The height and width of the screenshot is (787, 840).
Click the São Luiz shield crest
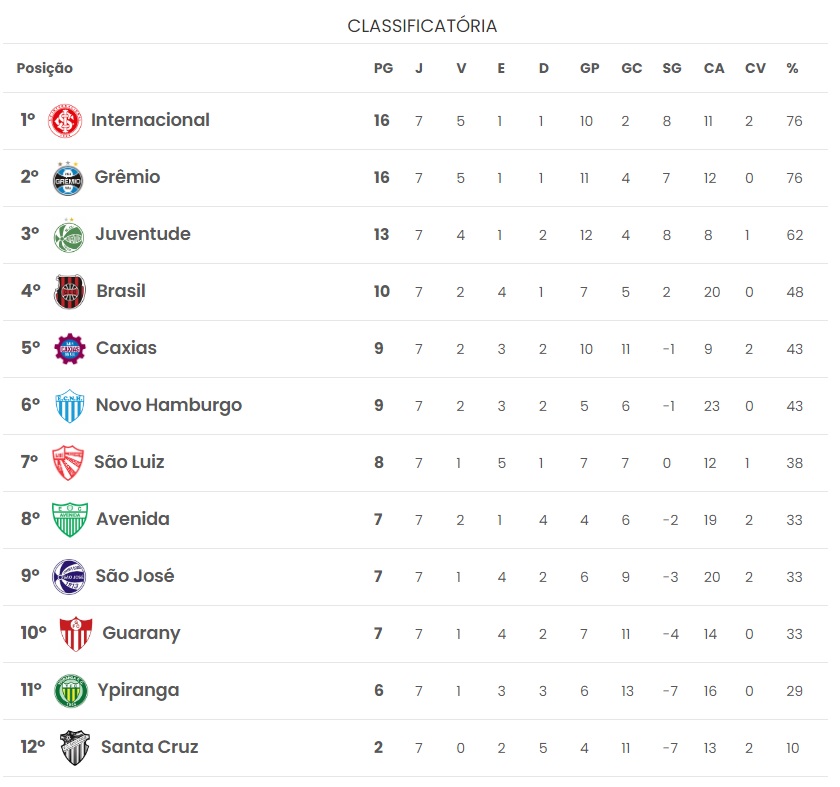pyautogui.click(x=68, y=462)
